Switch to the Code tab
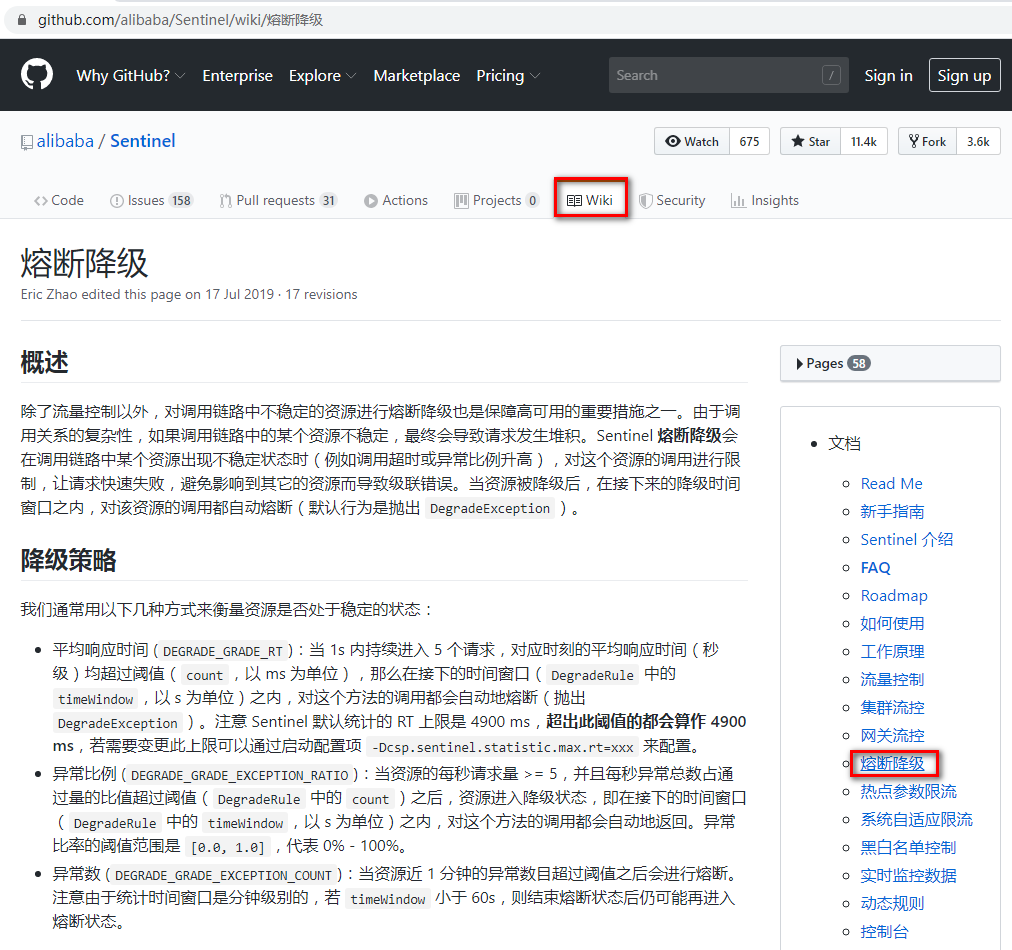This screenshot has height=950, width=1012. [59, 200]
